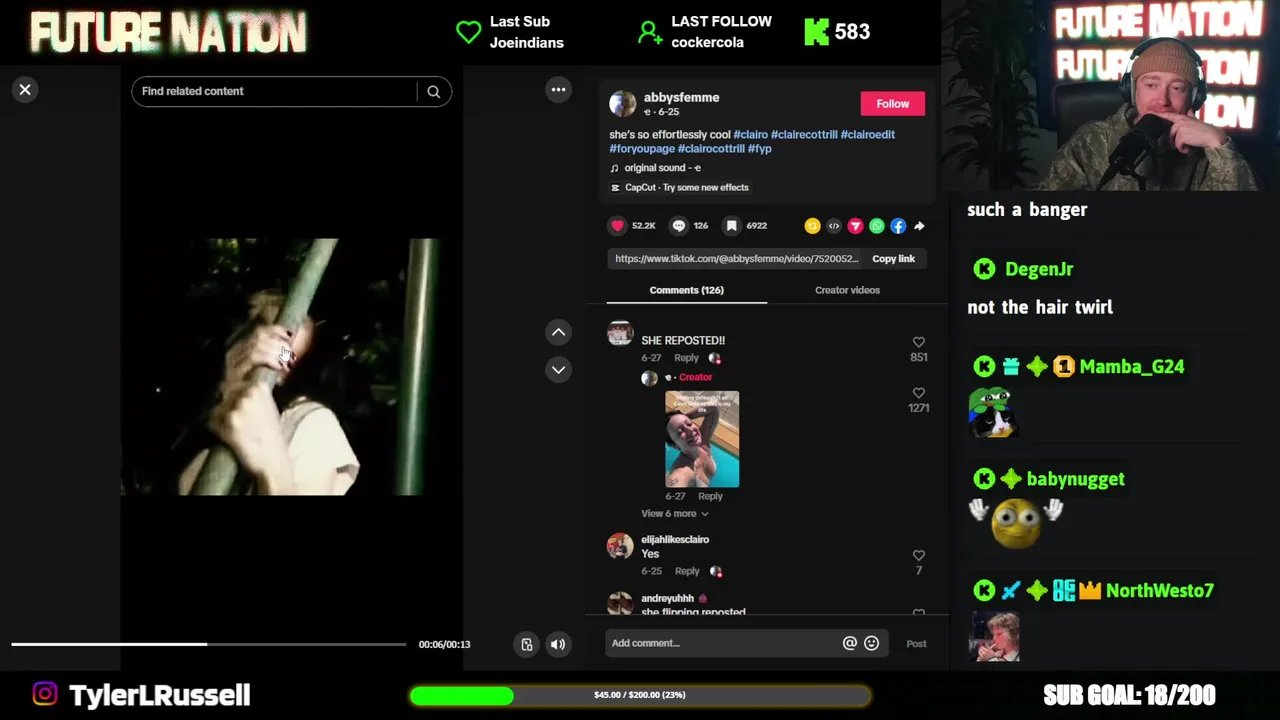Open abbysfemme username link
Viewport: 1280px width, 720px height.
tap(681, 98)
